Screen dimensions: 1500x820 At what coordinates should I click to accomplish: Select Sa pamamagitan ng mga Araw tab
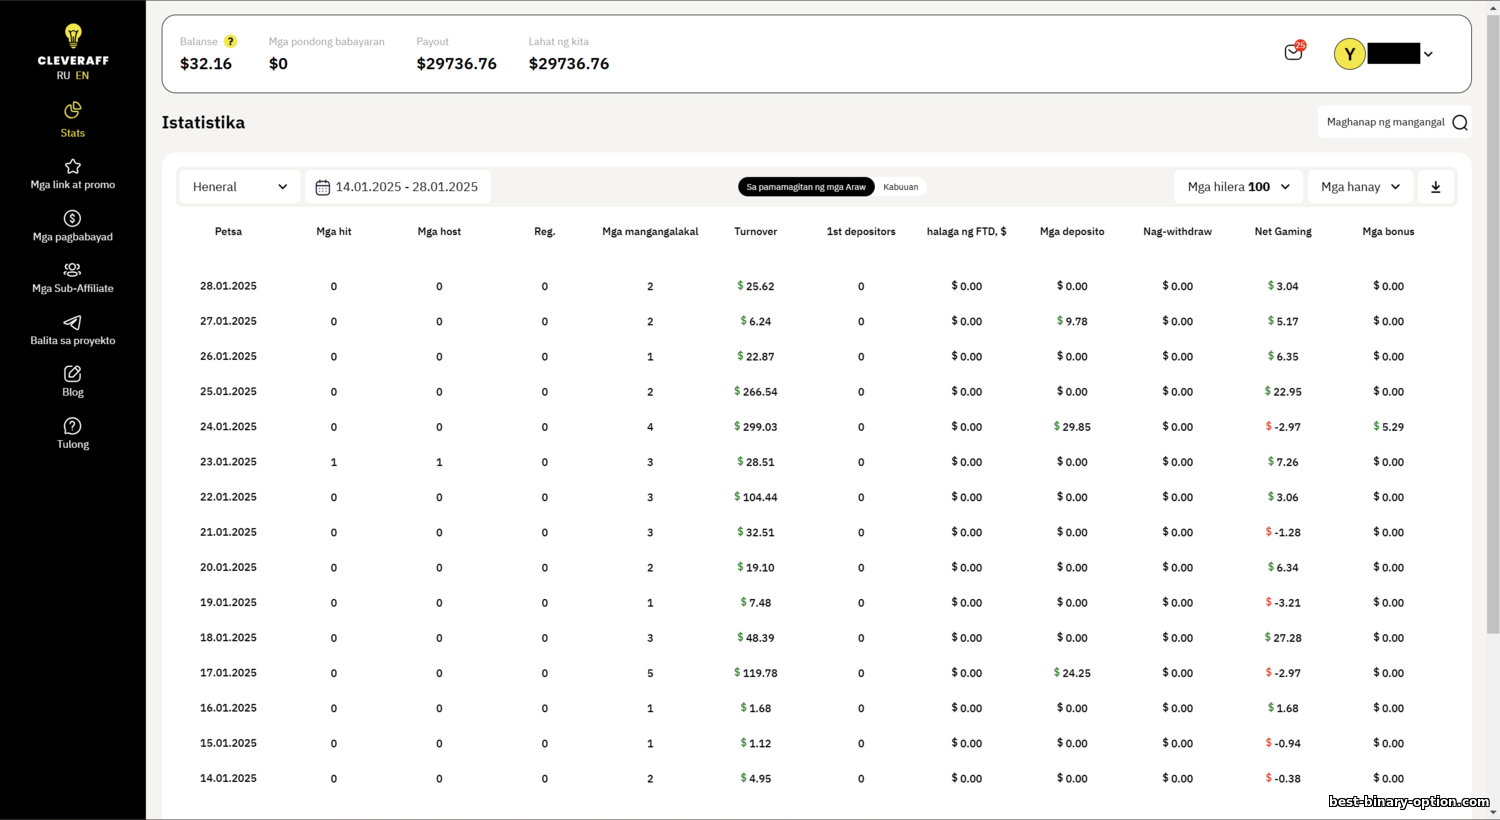point(806,187)
